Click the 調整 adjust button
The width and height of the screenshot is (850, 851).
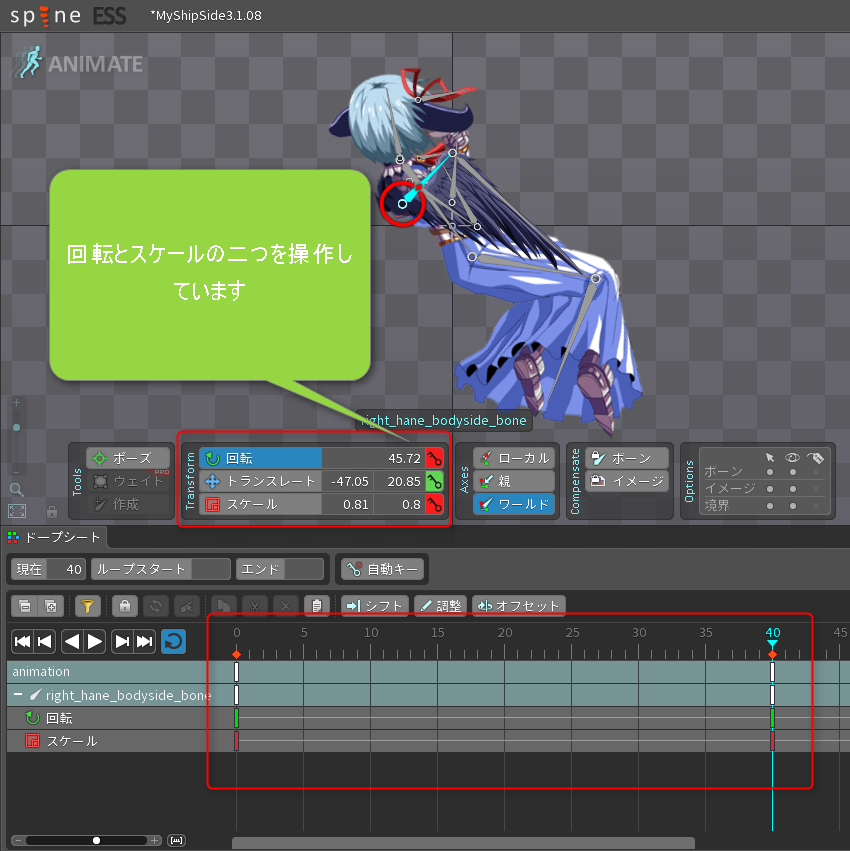point(440,606)
